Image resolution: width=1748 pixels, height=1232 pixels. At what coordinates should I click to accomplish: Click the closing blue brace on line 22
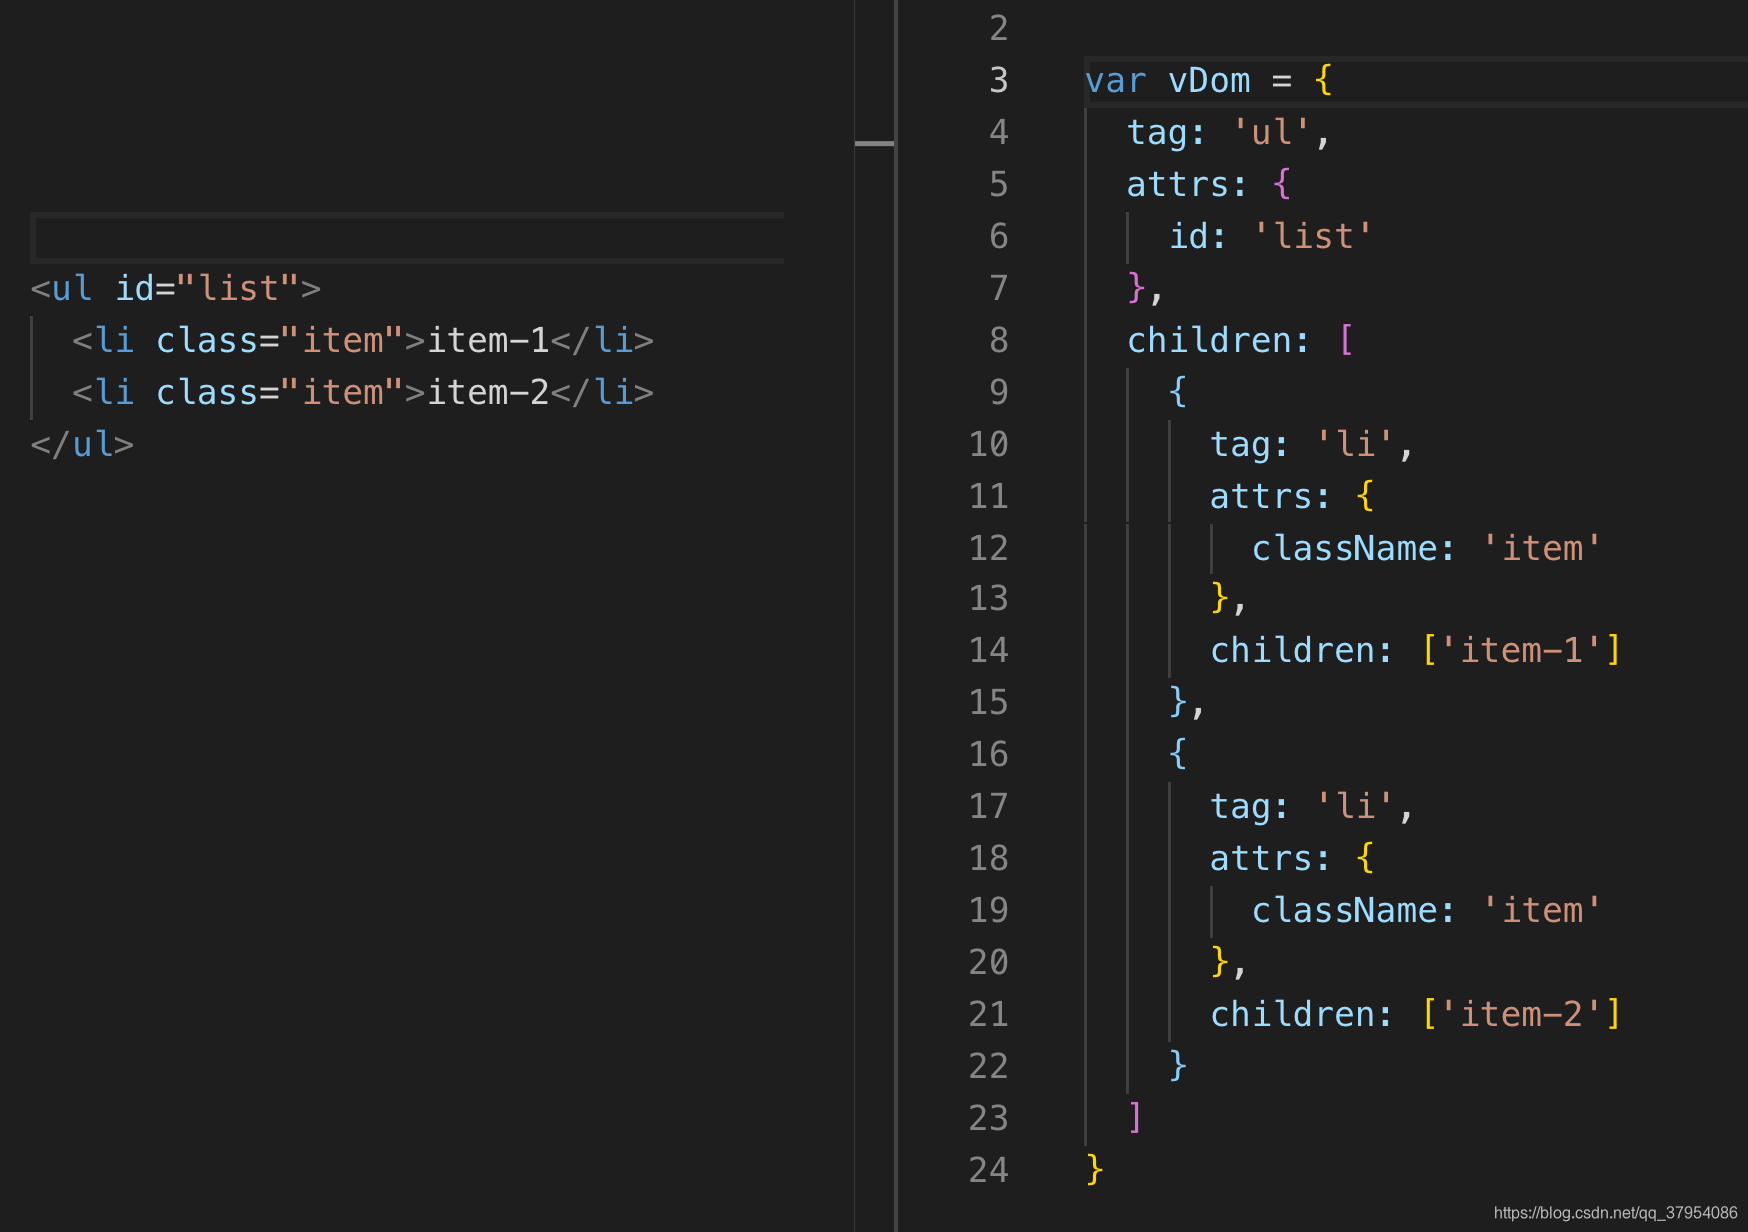click(x=1178, y=1066)
